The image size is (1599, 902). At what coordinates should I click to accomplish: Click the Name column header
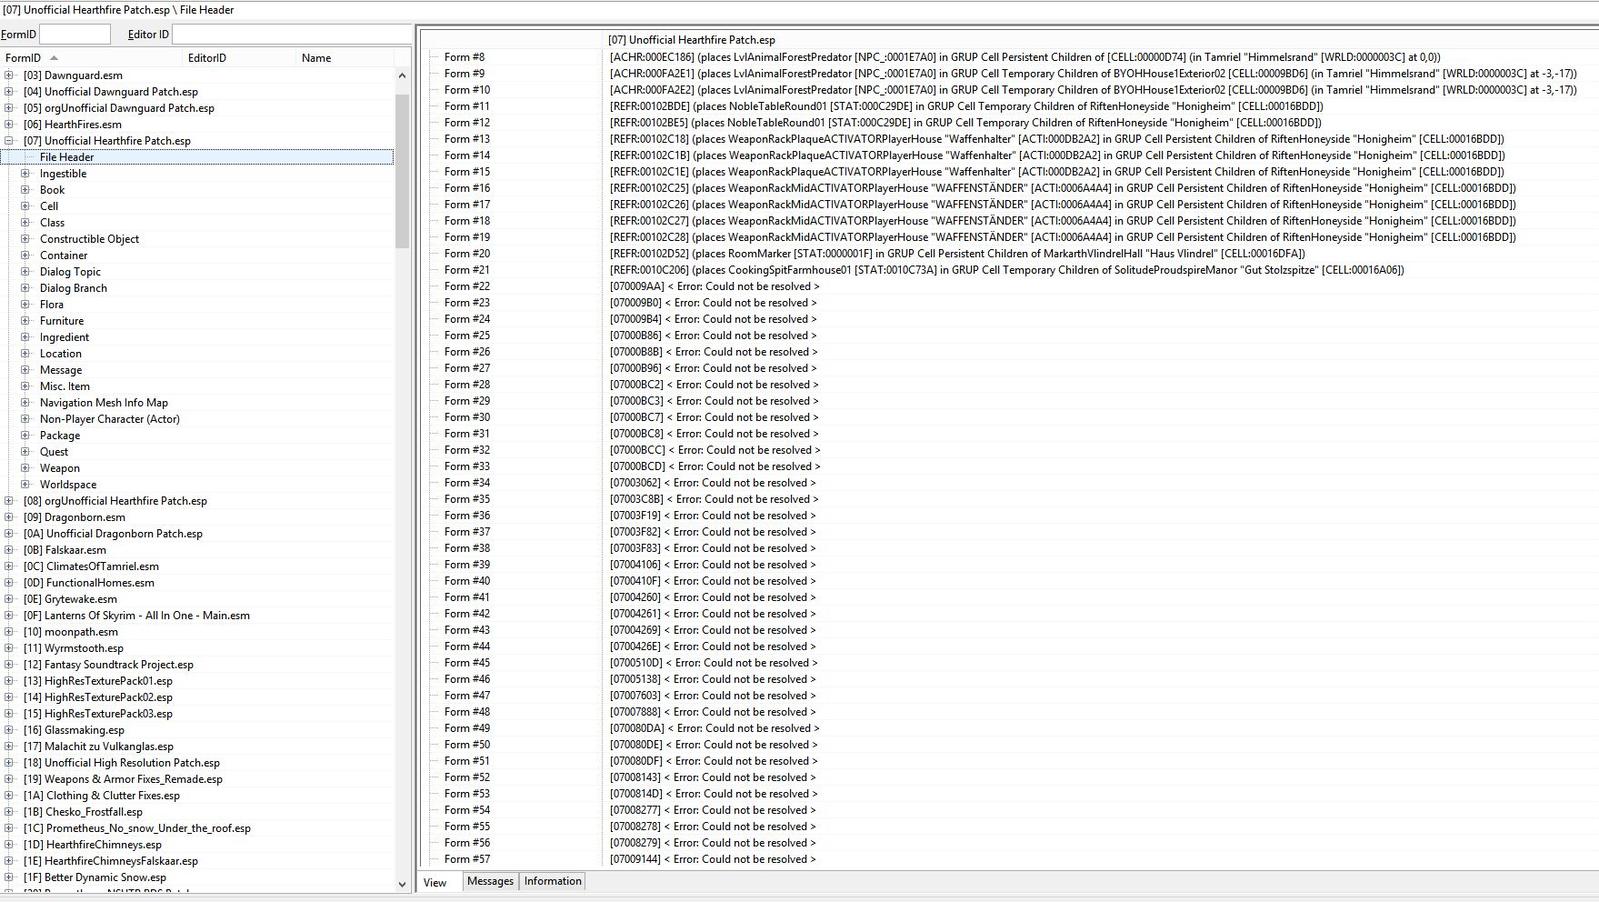point(316,58)
